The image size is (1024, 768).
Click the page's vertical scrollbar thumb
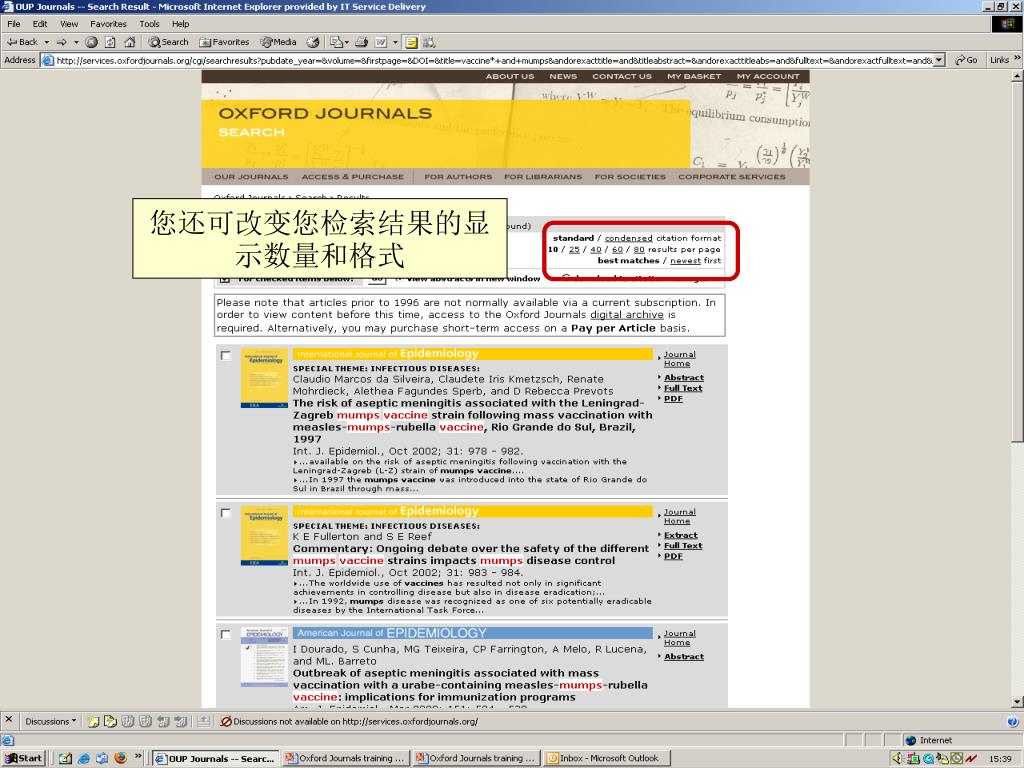pyautogui.click(x=1017, y=262)
